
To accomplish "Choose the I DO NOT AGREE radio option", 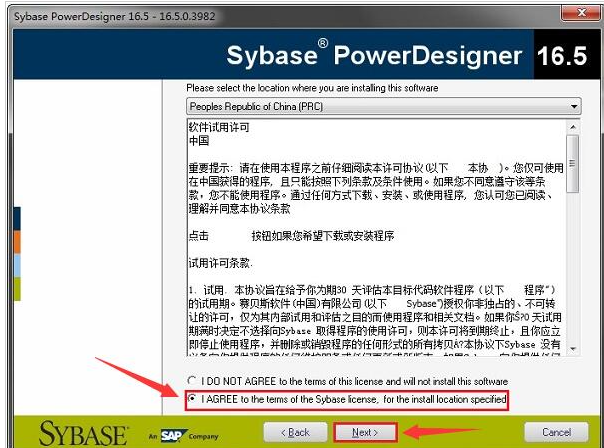I will point(192,381).
